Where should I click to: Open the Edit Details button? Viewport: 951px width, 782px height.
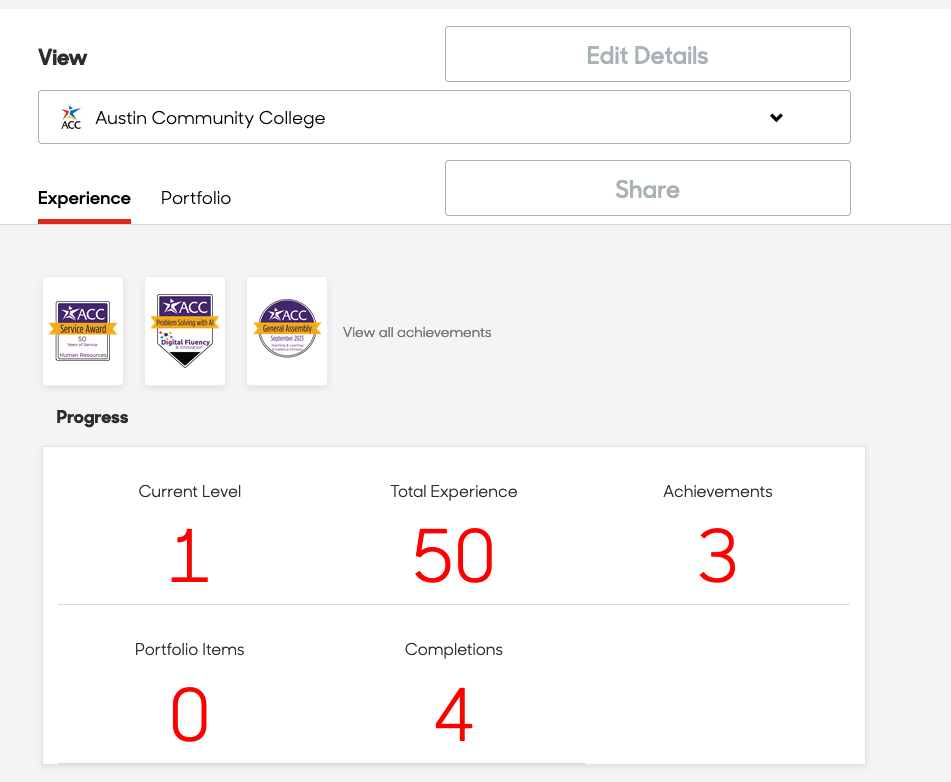(x=648, y=54)
